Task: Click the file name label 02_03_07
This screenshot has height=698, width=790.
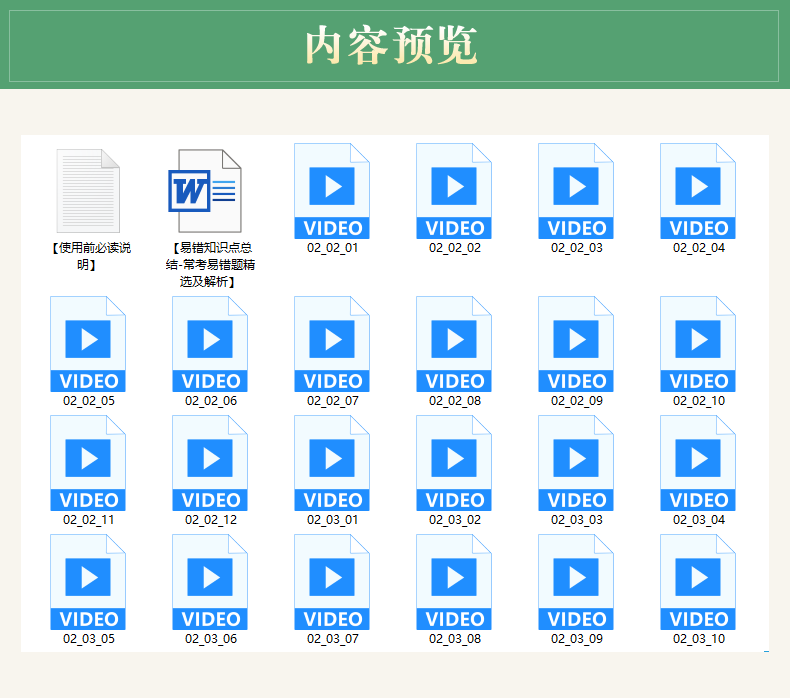Action: pos(333,639)
